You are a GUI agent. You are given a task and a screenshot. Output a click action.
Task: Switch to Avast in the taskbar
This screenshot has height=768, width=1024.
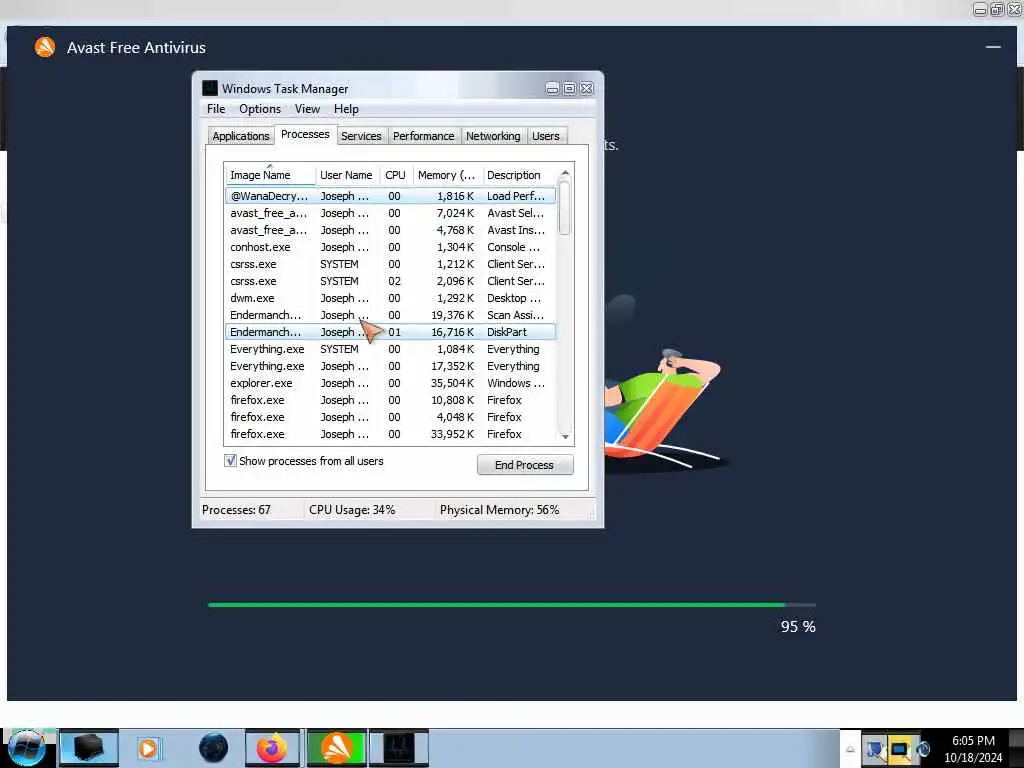(337, 748)
